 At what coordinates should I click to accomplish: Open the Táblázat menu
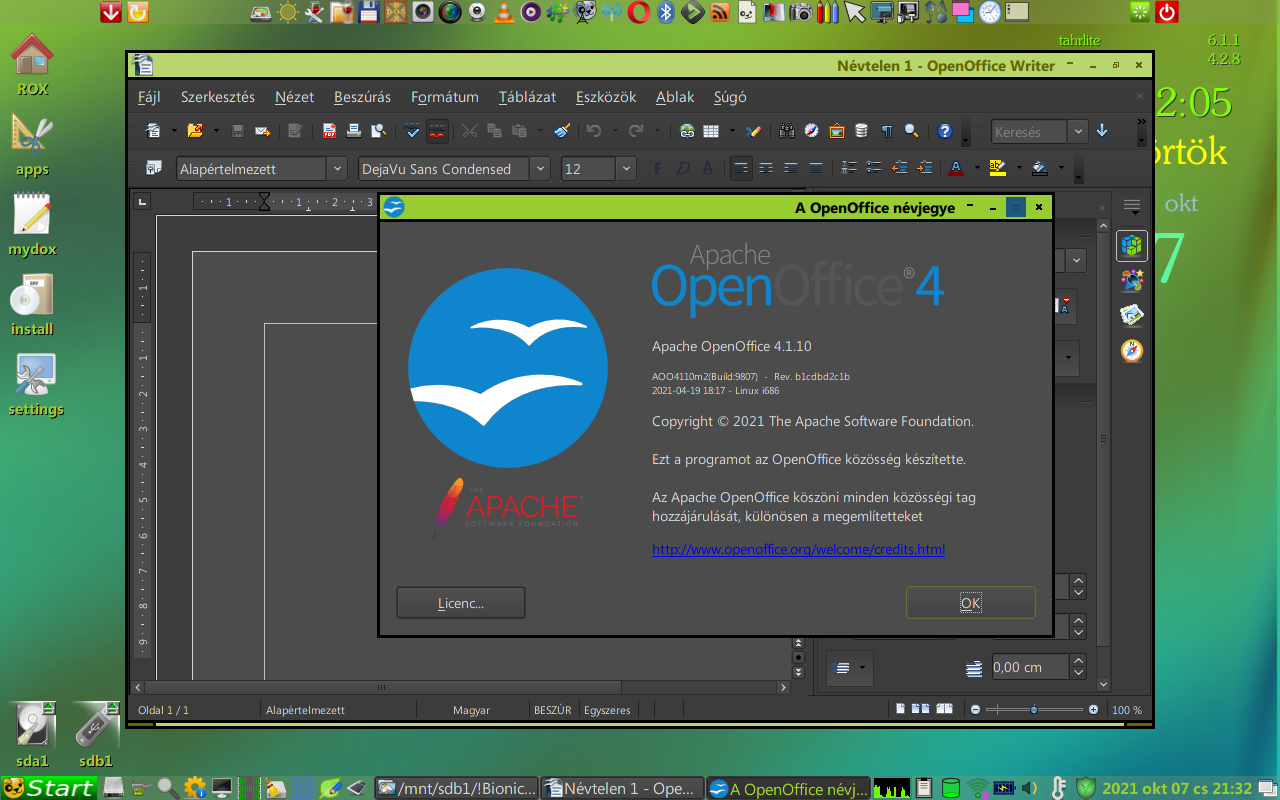pos(528,97)
